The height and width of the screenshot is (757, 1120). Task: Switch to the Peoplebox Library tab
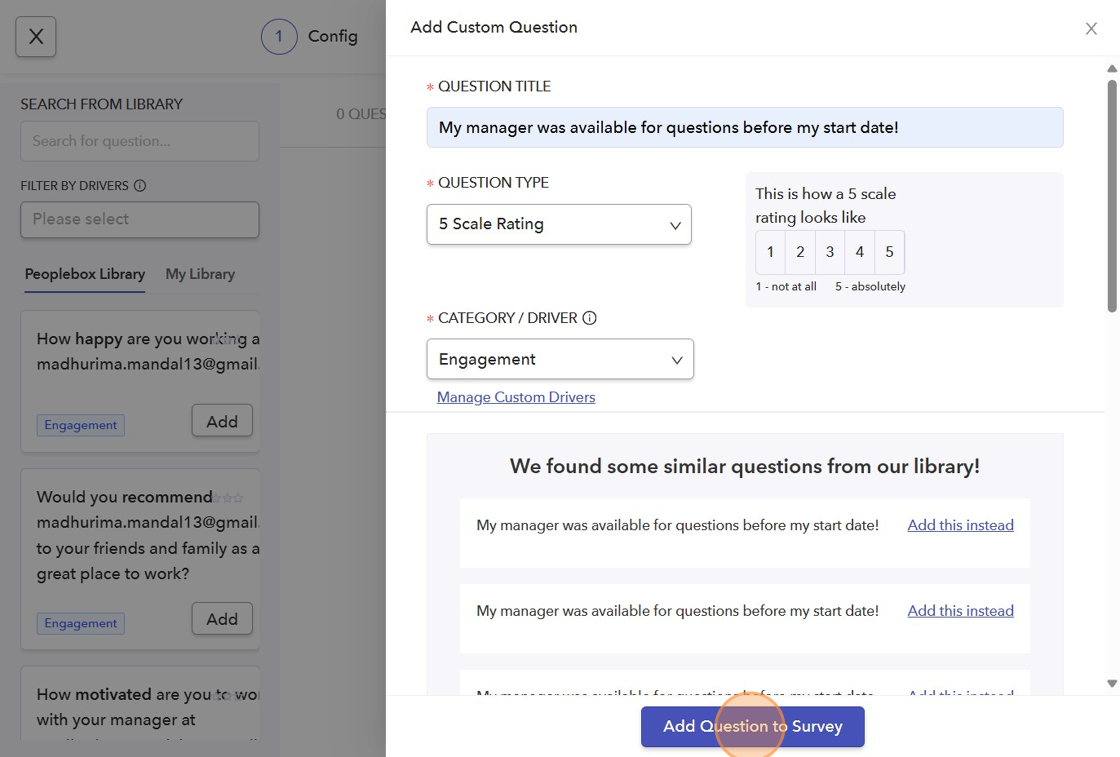(x=85, y=274)
